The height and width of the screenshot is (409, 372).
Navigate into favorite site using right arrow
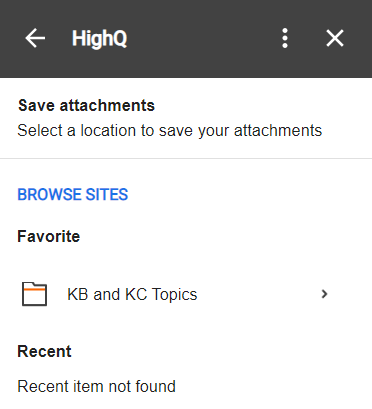click(x=324, y=294)
